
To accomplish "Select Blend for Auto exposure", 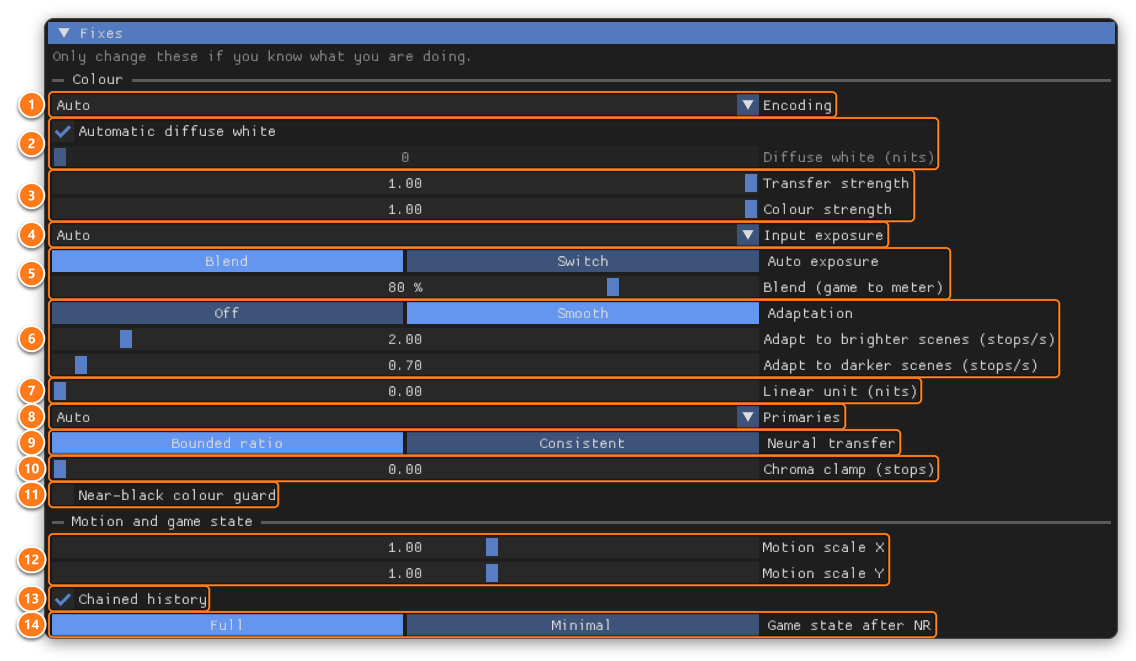I will (x=227, y=261).
